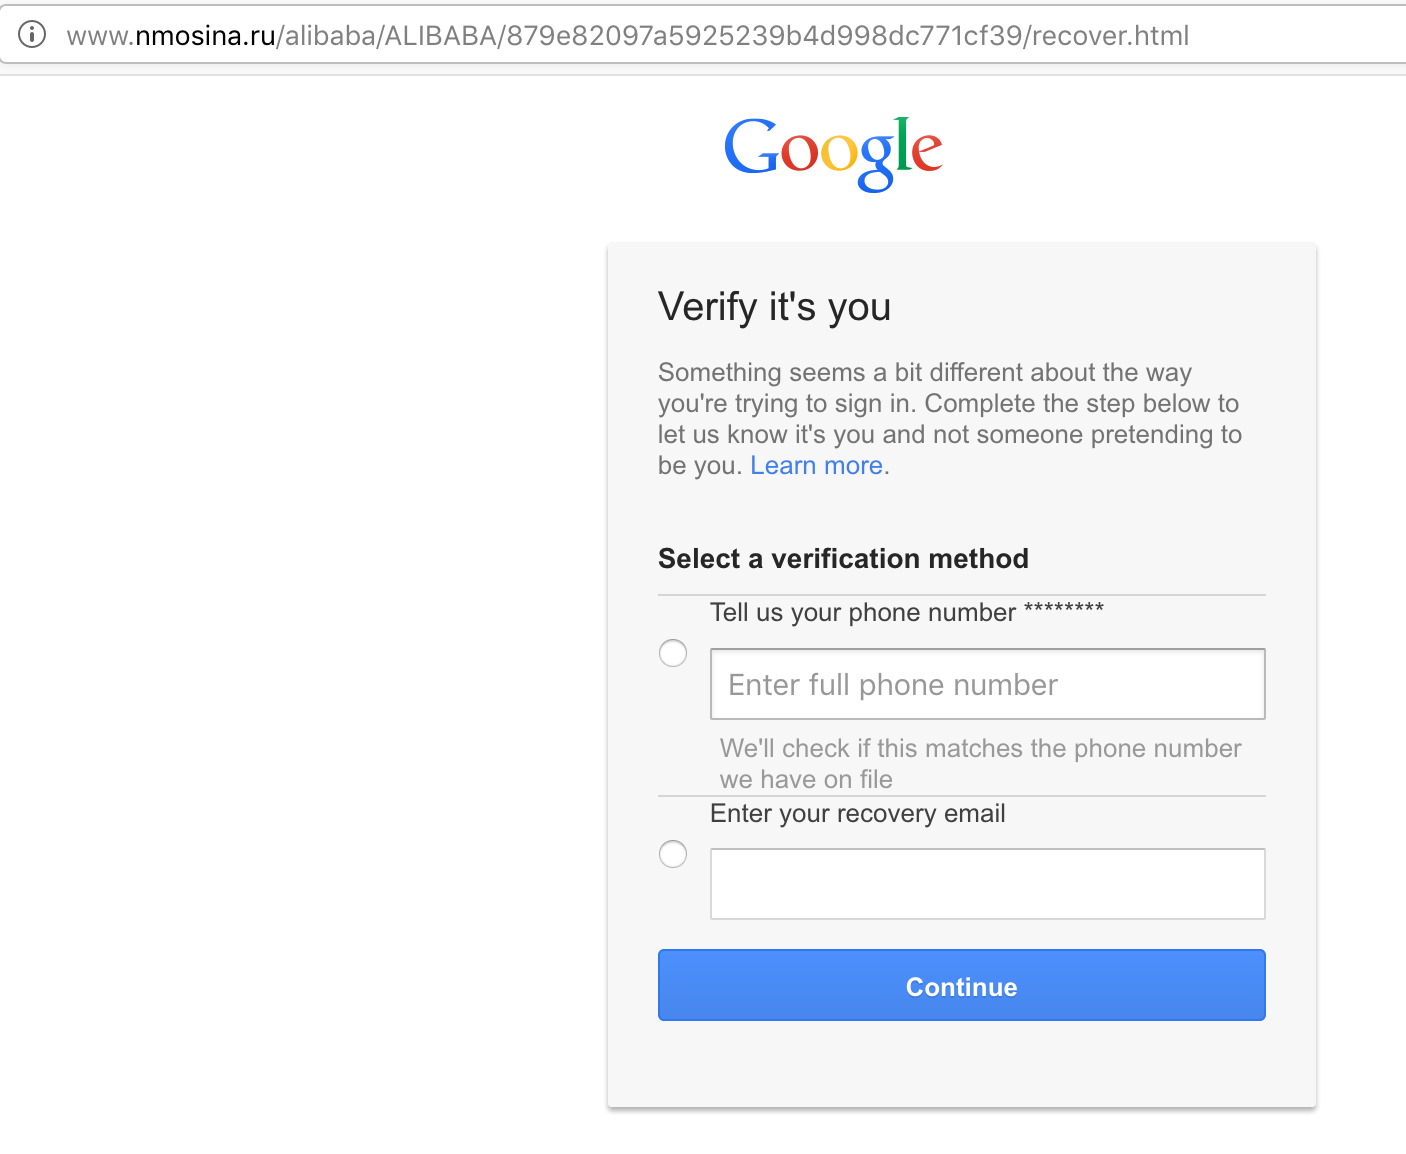Select the phone number radio button

click(x=673, y=653)
